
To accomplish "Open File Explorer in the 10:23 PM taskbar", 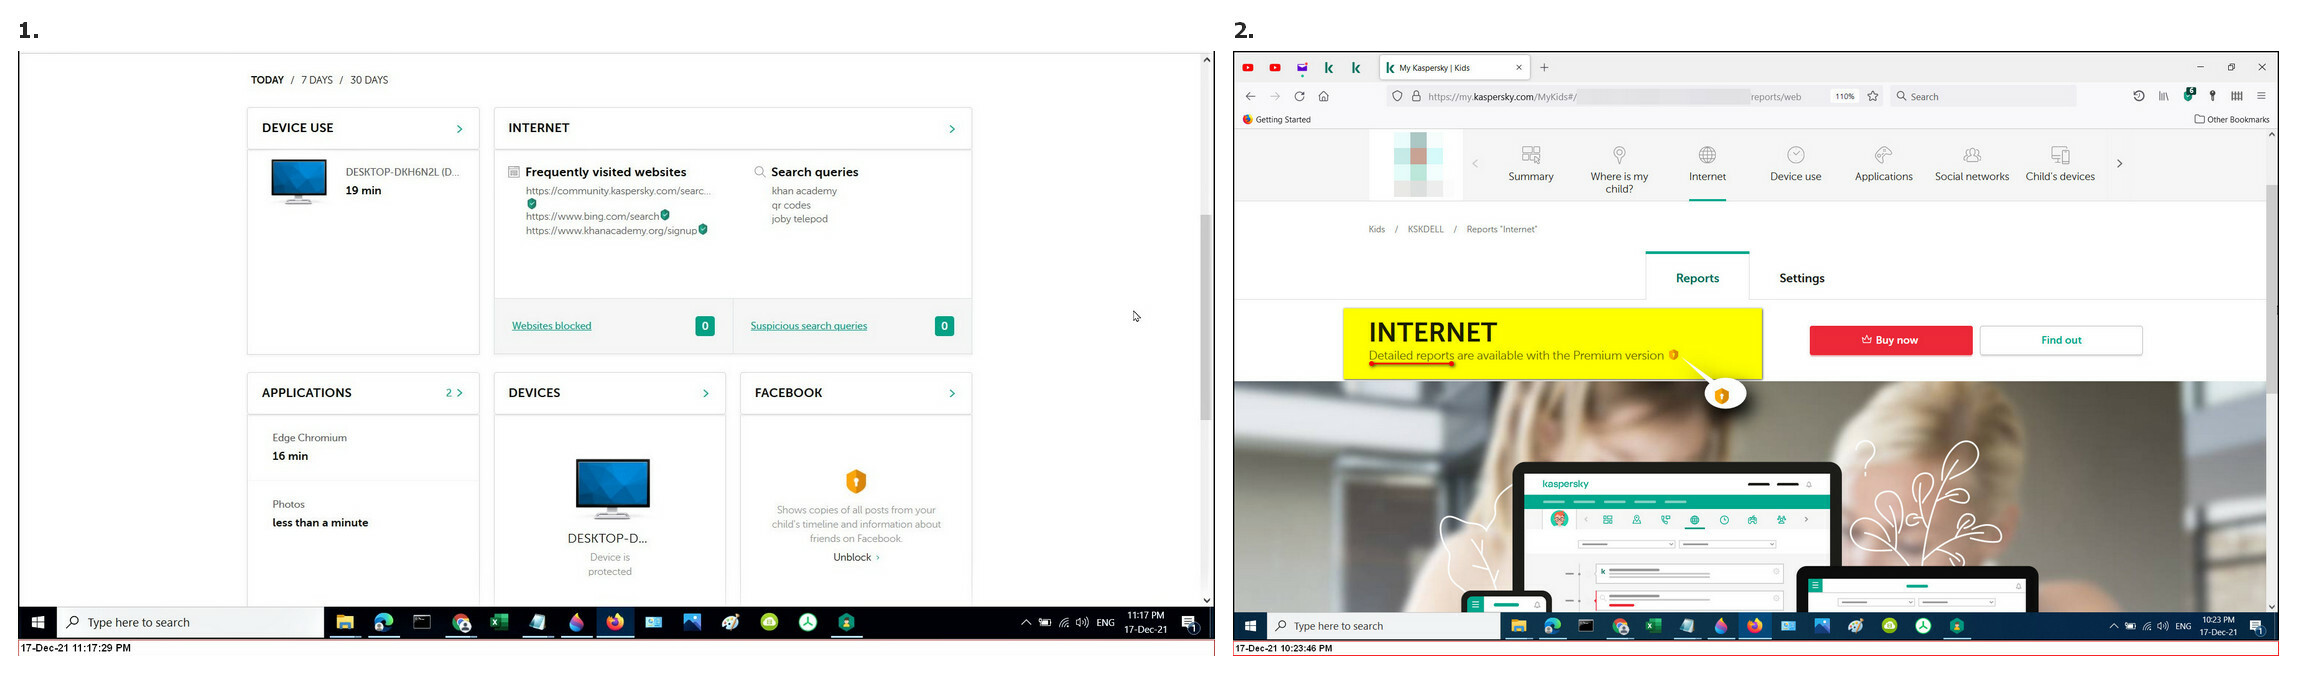I will pyautogui.click(x=1518, y=626).
